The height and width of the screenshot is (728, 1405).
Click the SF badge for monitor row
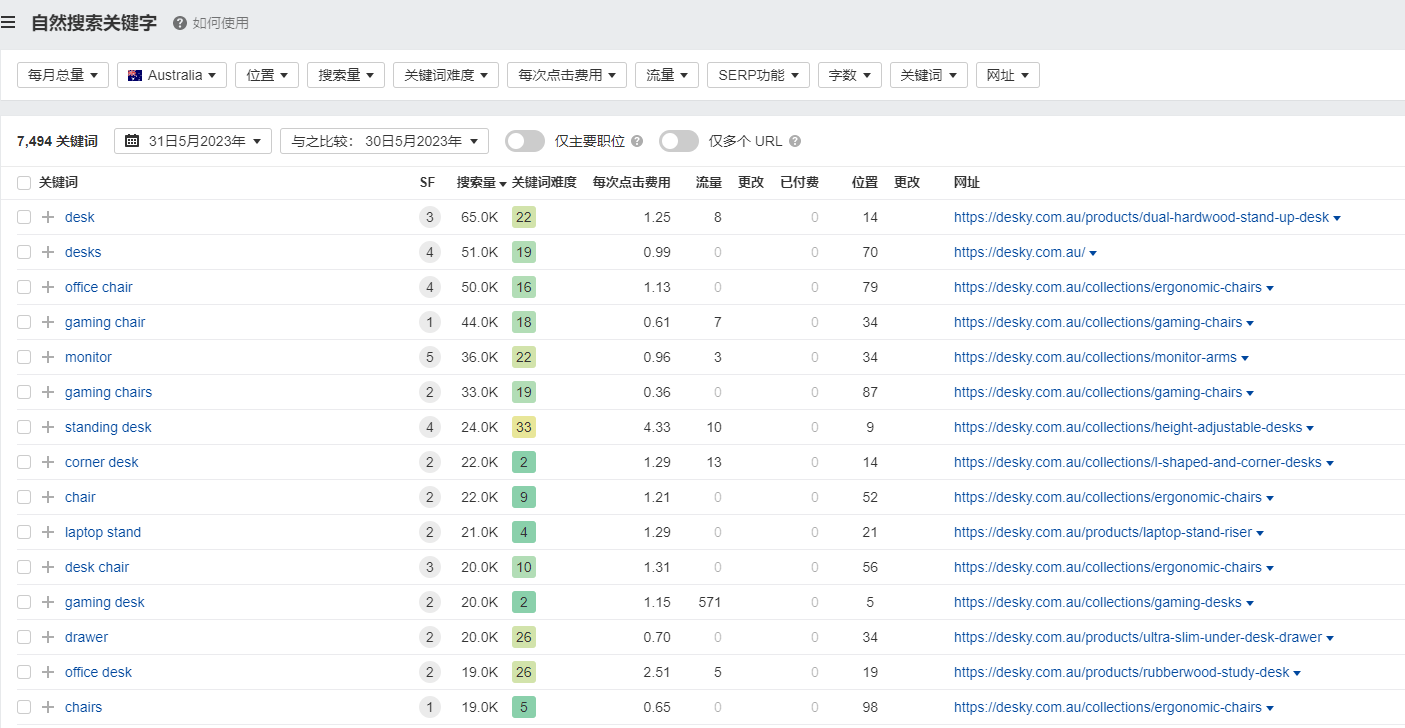(x=429, y=357)
